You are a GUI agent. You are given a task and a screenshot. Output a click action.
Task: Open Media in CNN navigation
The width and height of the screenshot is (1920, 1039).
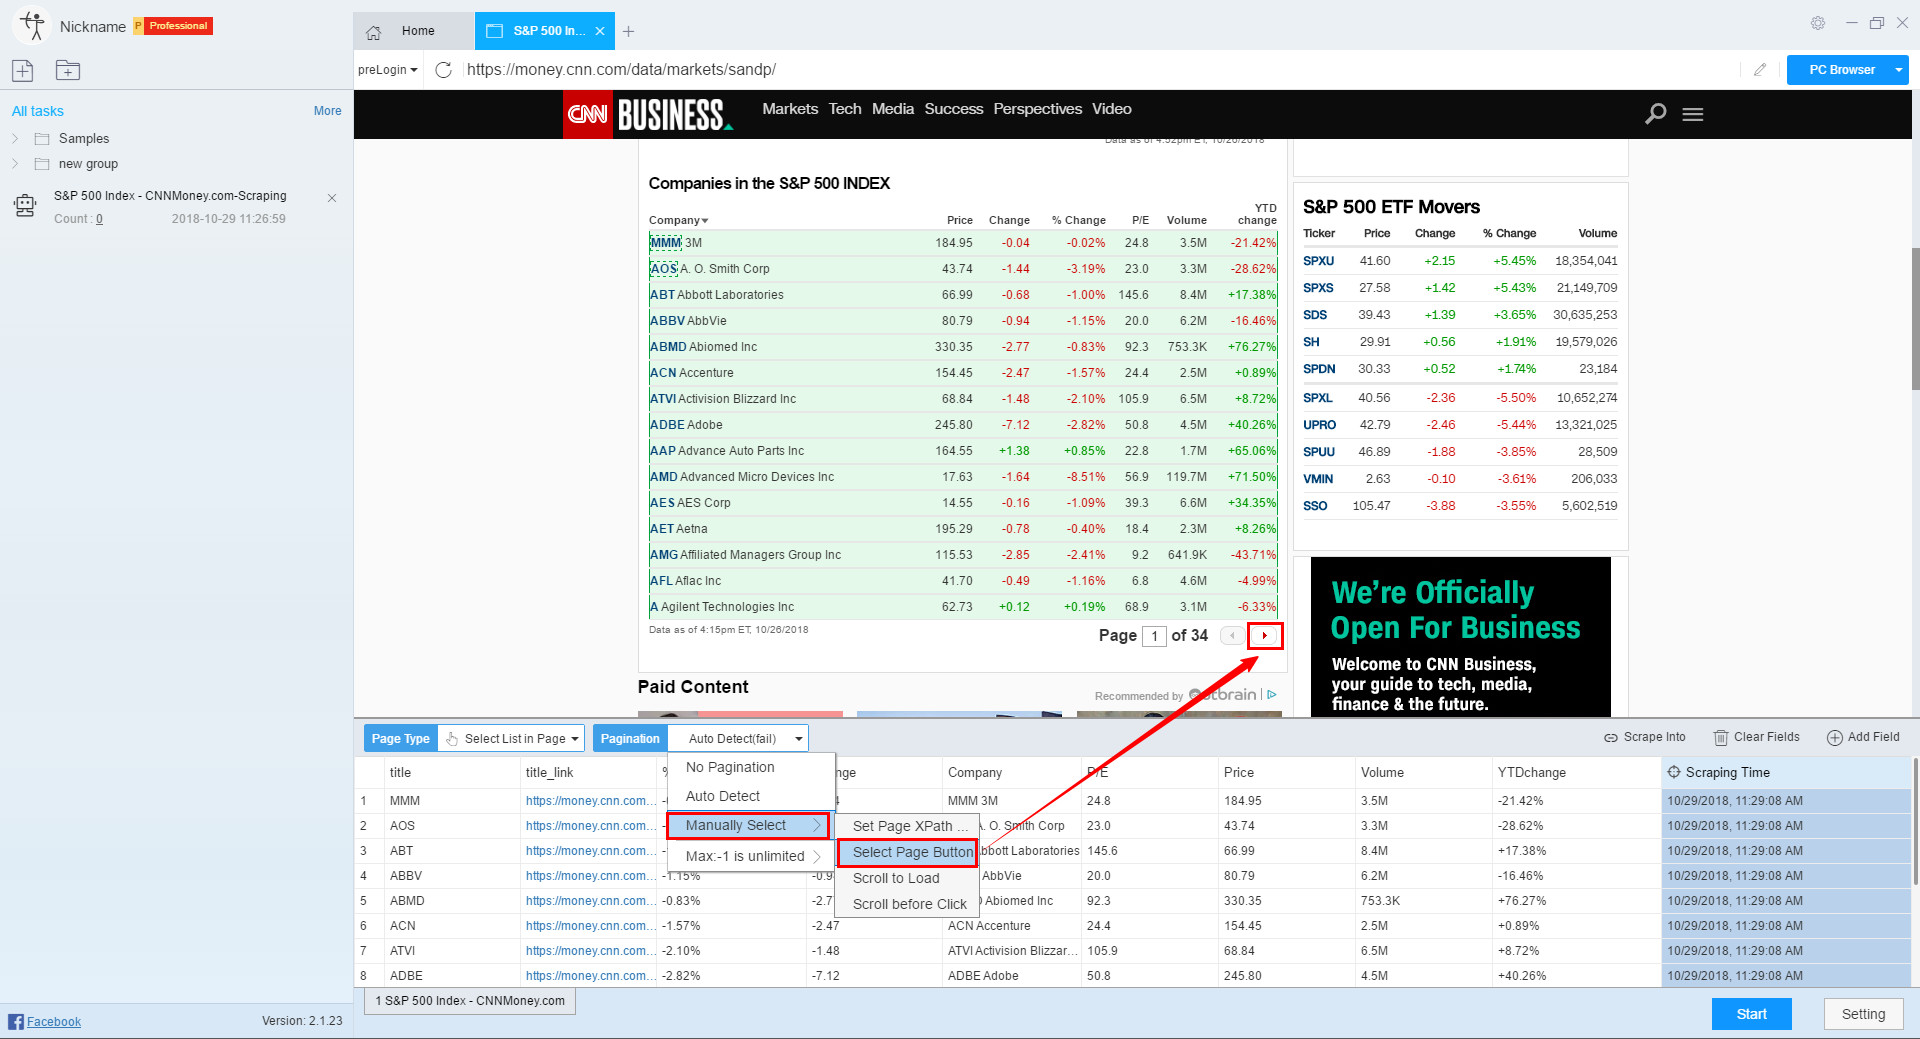893,109
